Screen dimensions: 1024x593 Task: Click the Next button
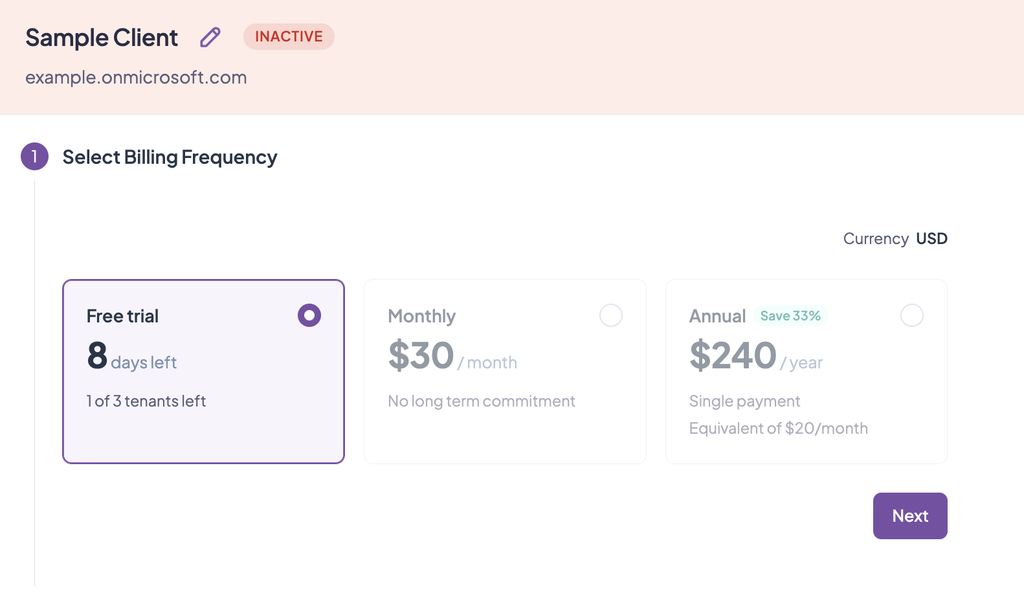(910, 516)
